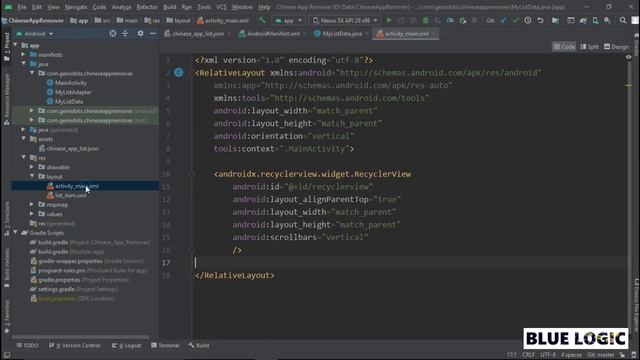Select MyListAdapter in project tree
This screenshot has height=360, width=640.
[73, 92]
